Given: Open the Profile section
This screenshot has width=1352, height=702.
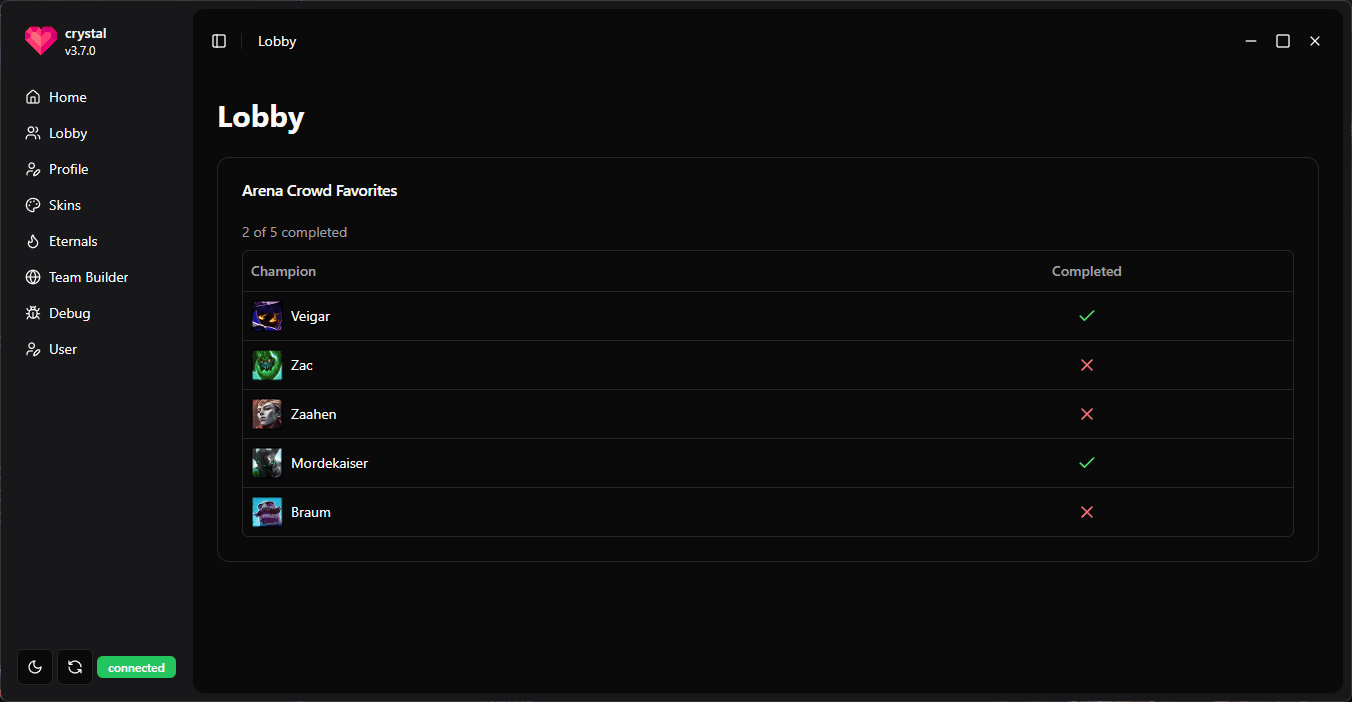Looking at the screenshot, I should click(69, 169).
